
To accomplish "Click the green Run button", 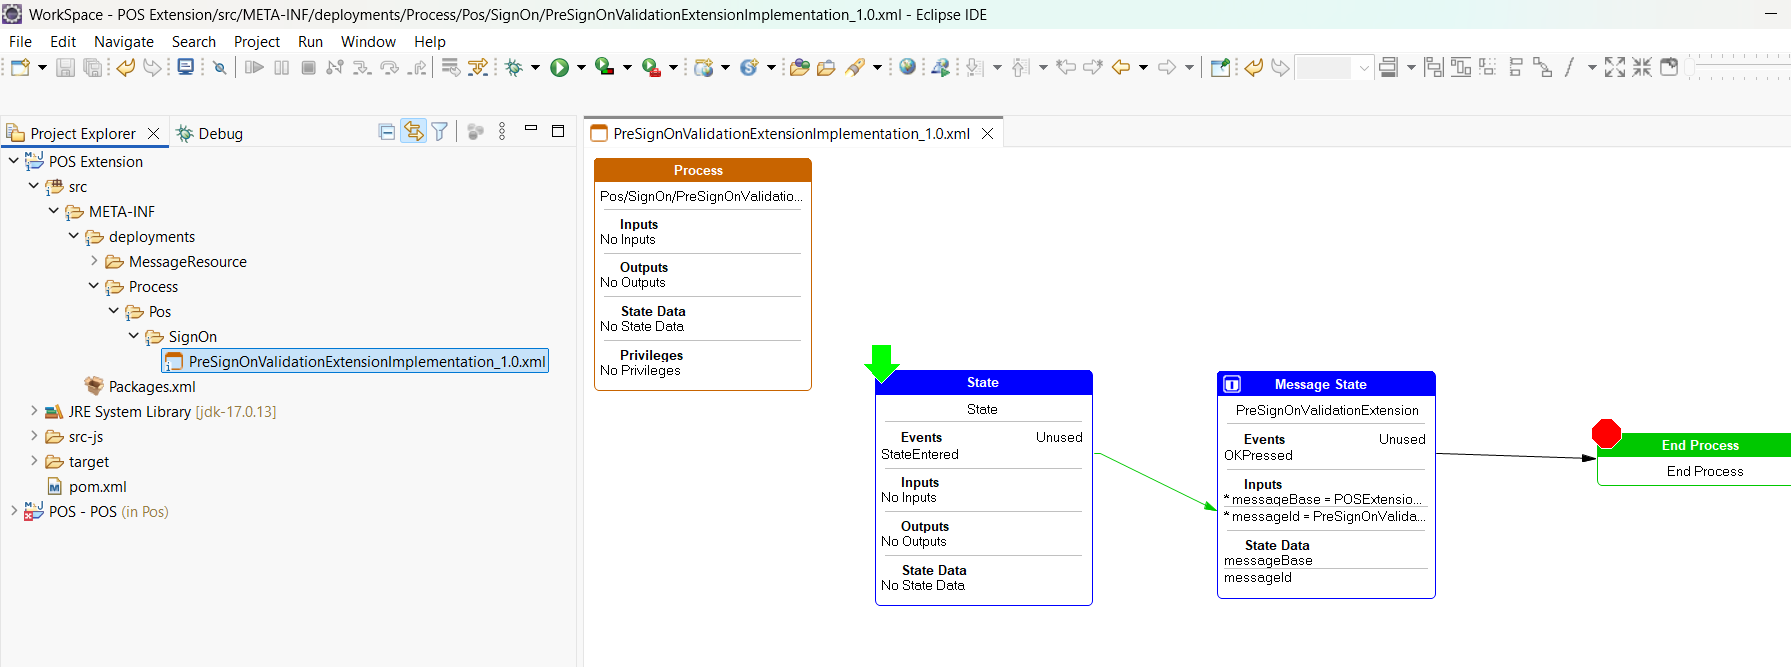I will coord(560,67).
